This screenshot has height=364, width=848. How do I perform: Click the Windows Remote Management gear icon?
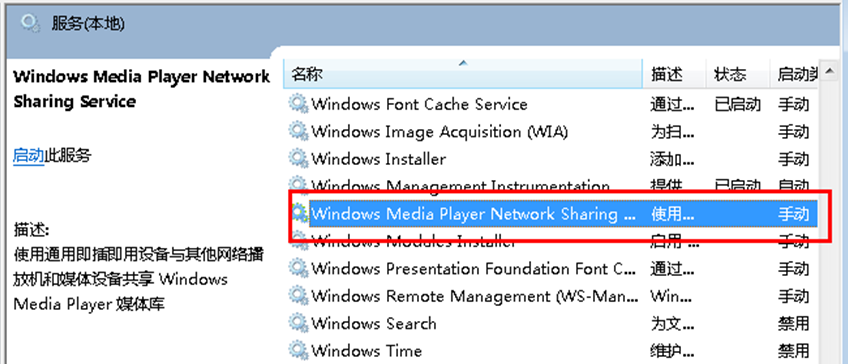pyautogui.click(x=299, y=295)
